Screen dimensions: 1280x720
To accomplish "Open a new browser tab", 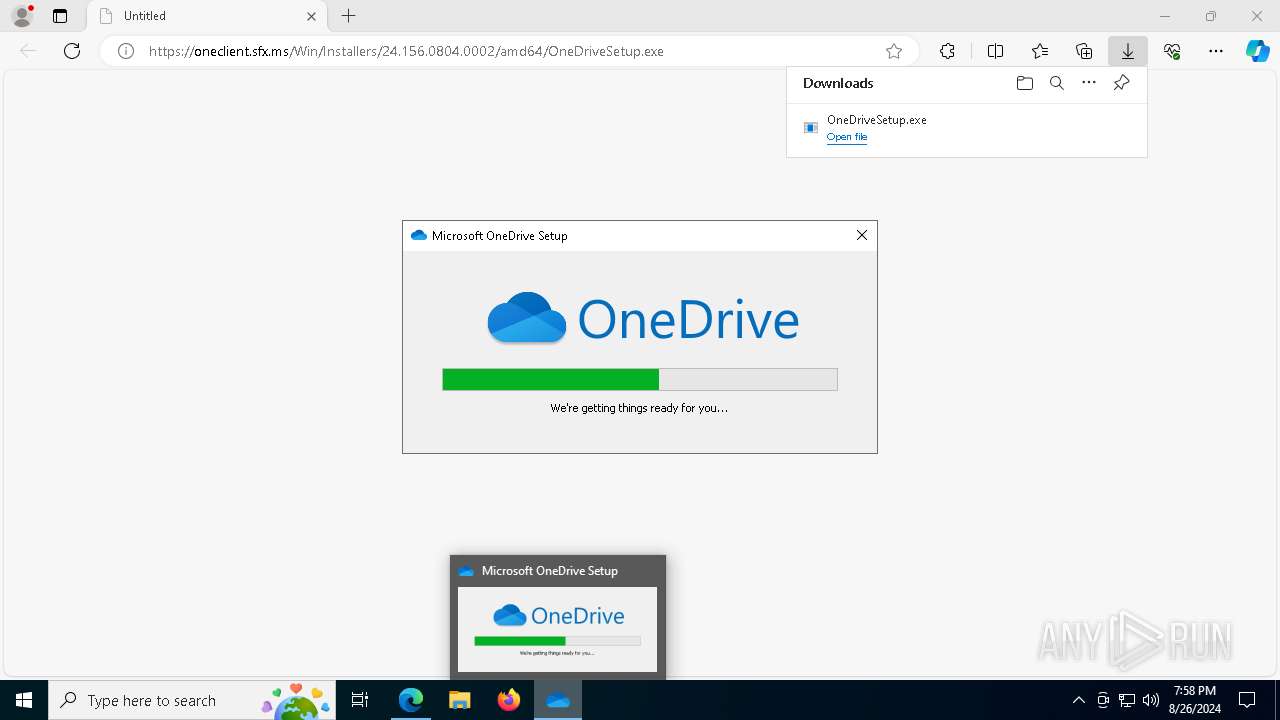I will coord(348,16).
